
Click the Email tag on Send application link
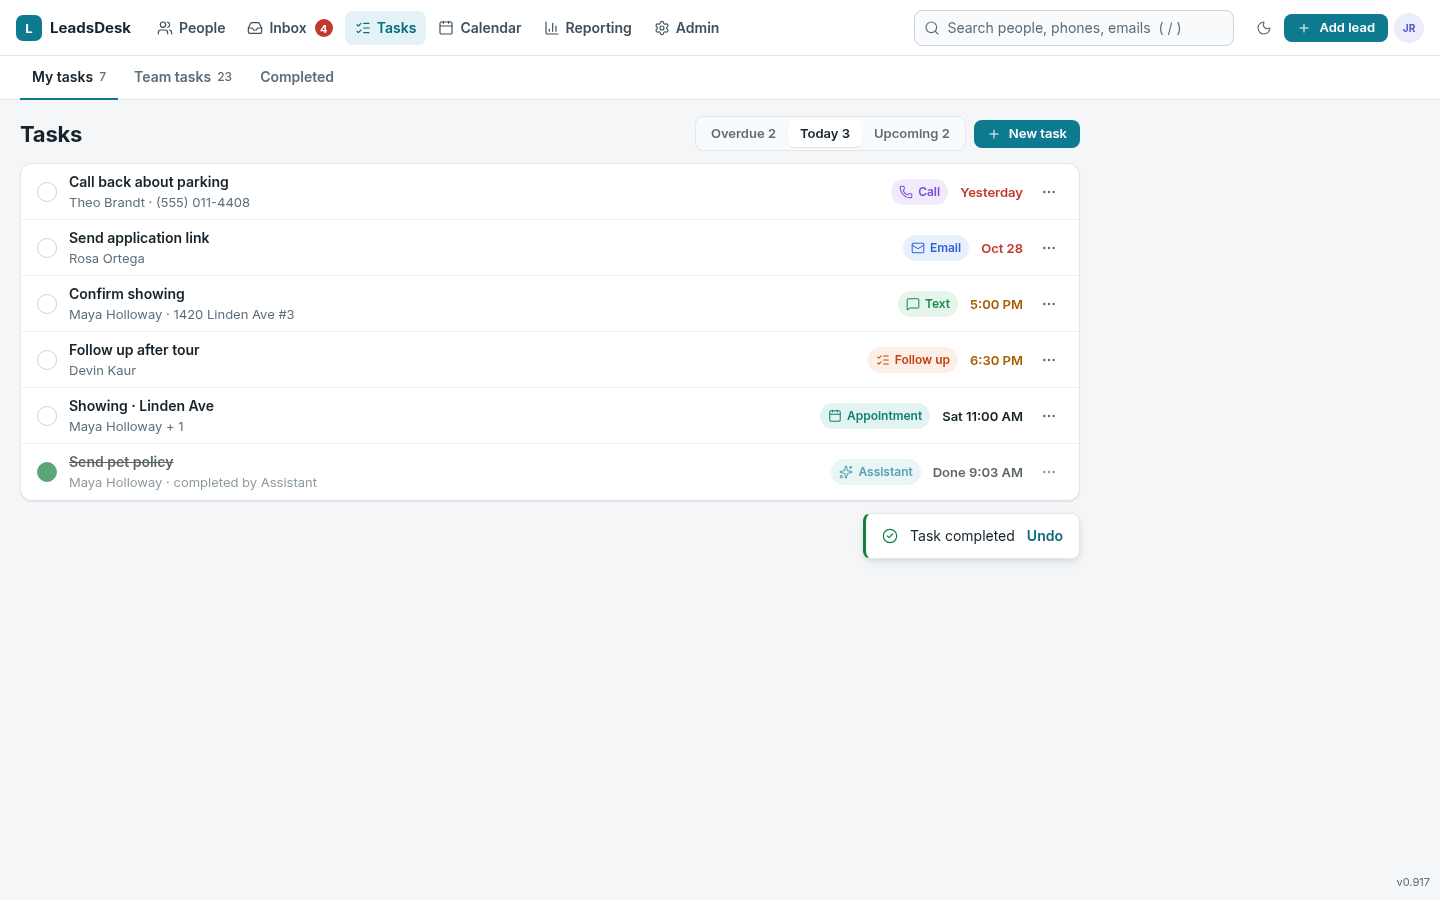click(x=936, y=248)
